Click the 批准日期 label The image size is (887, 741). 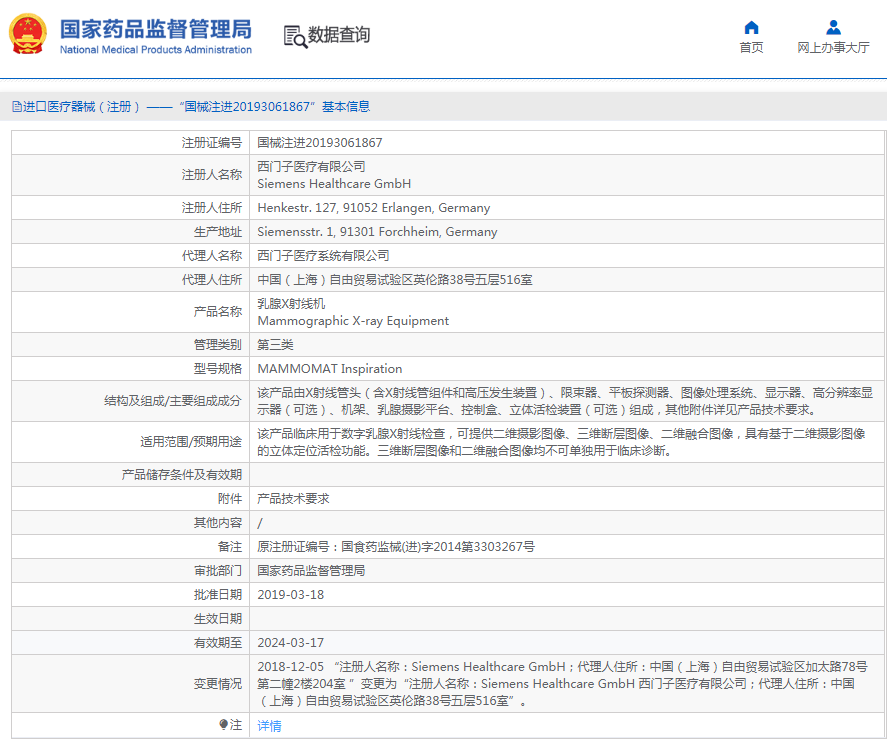coord(217,594)
